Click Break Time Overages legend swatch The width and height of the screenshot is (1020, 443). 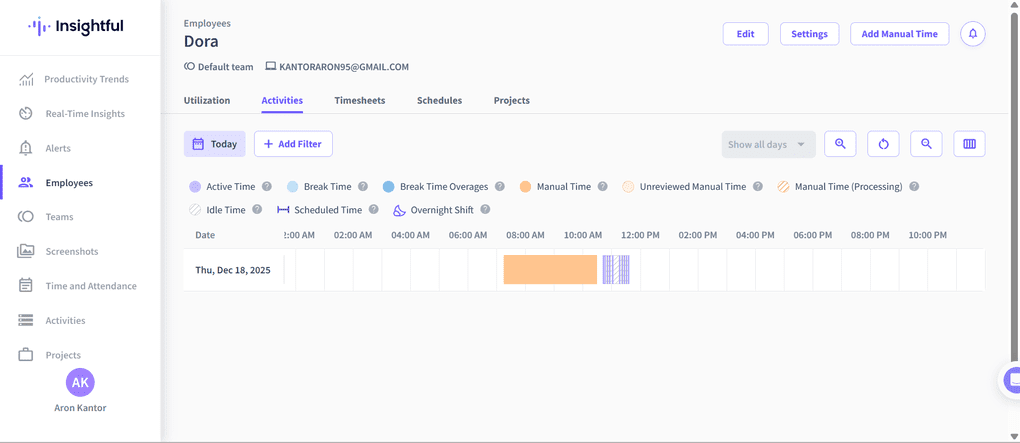coord(388,187)
